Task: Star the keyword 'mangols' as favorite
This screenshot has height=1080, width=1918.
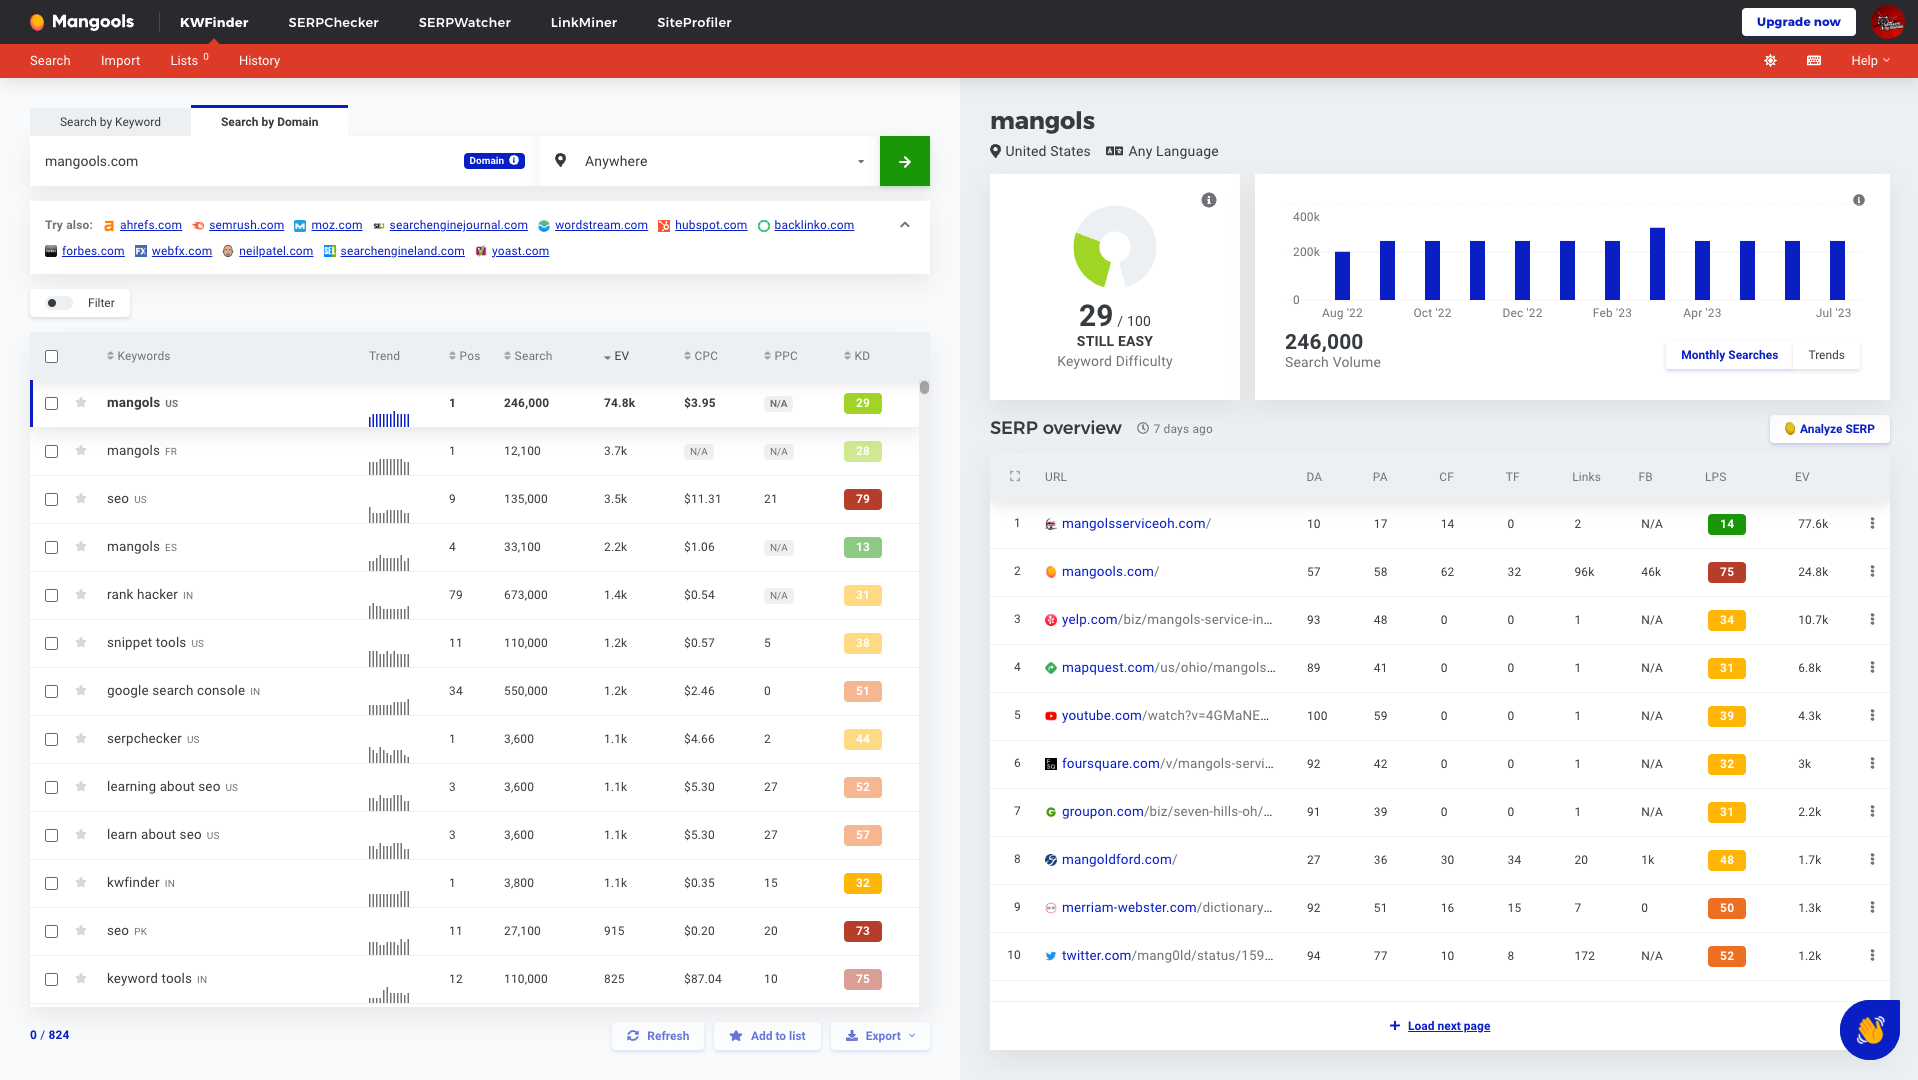Action: [x=80, y=403]
